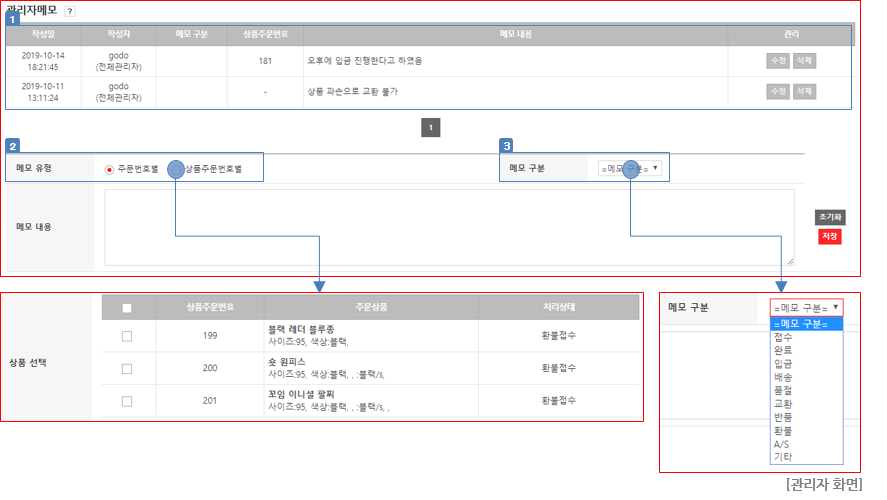Click the 2019-10-14 18:21:45 date cell

click(x=43, y=61)
